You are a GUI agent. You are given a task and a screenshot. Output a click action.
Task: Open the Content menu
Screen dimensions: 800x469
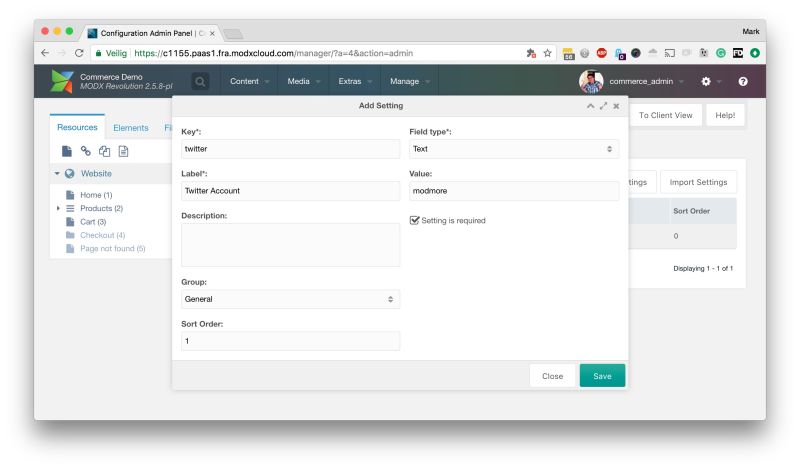[x=249, y=81]
